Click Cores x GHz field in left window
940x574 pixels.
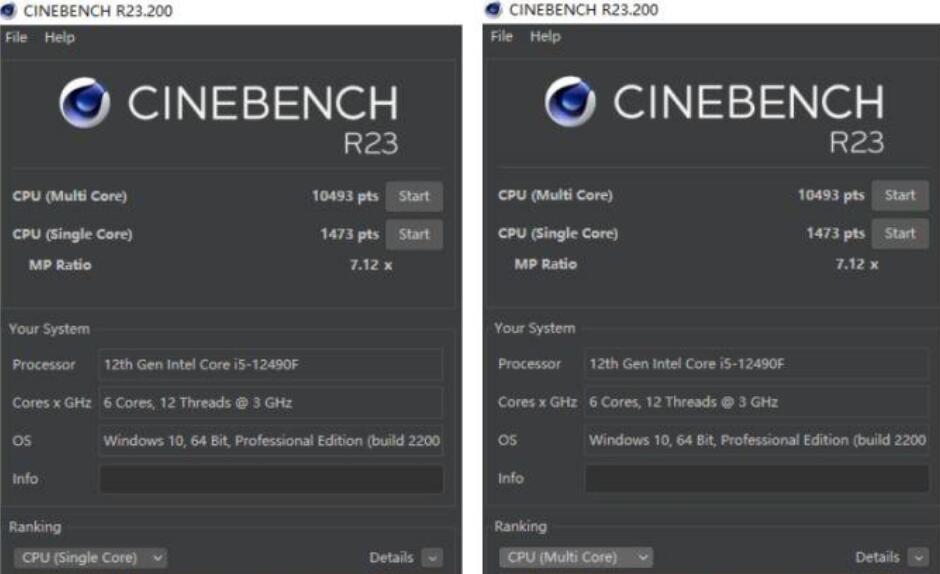point(271,402)
